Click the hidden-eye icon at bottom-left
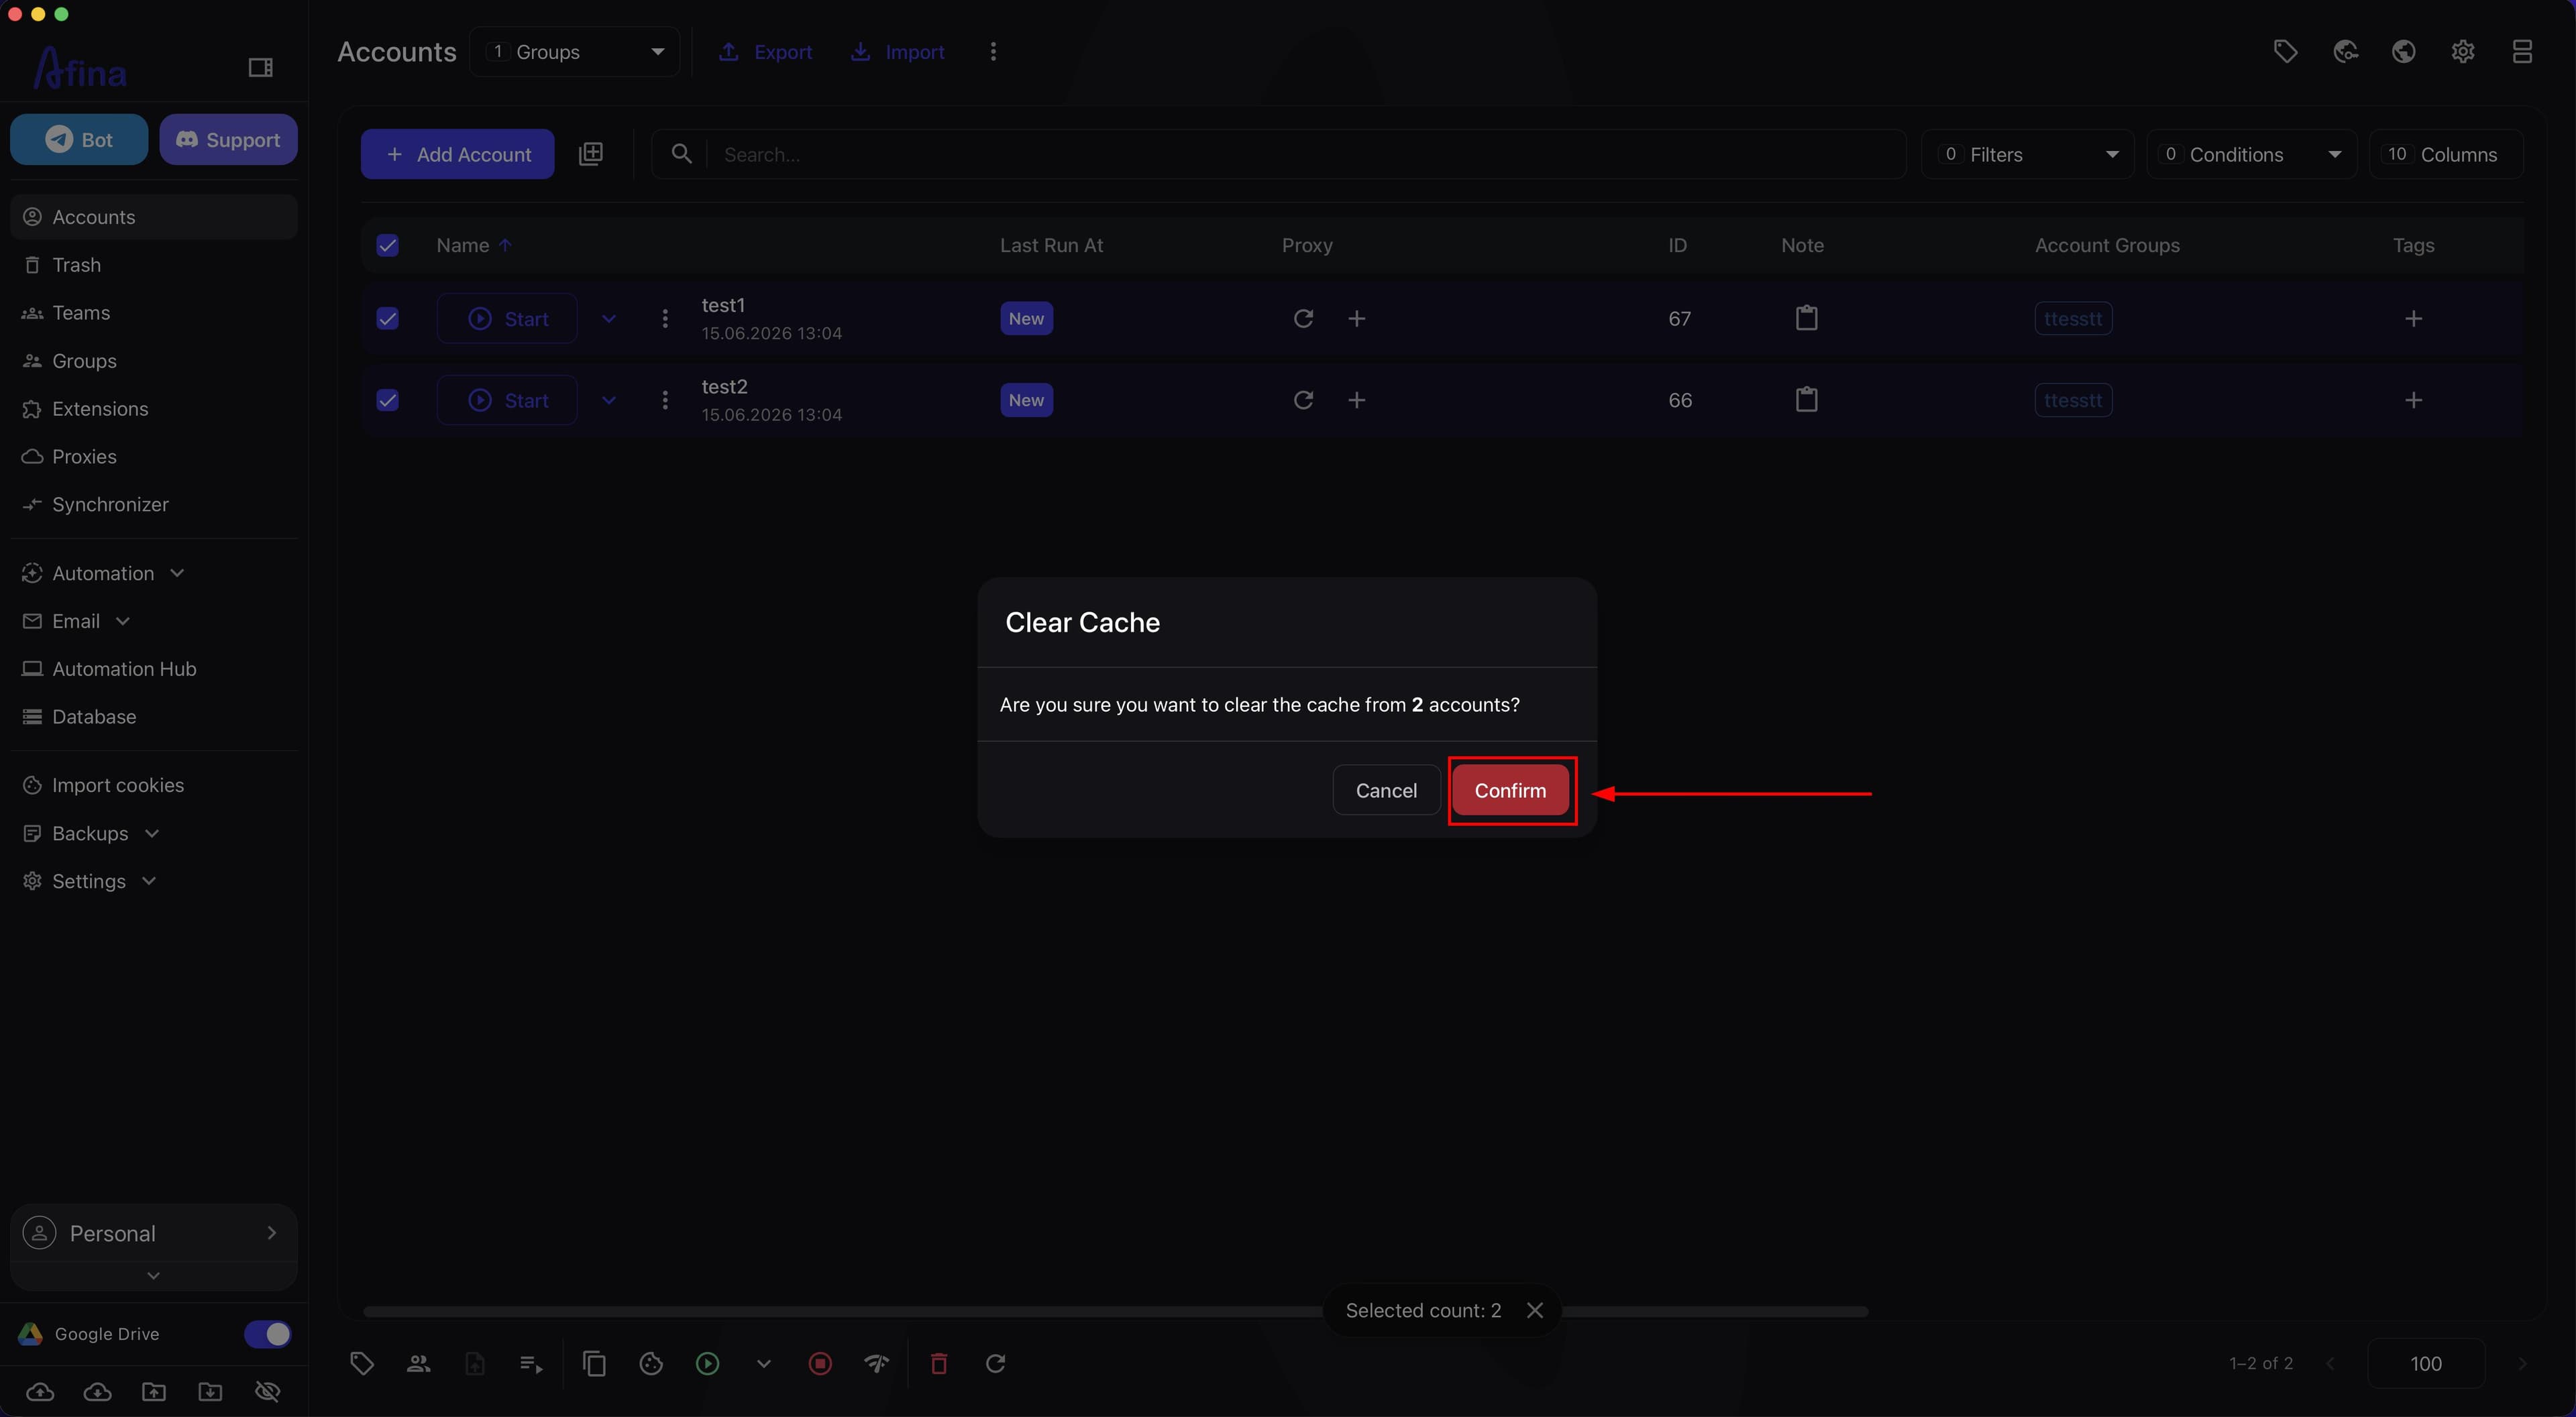The width and height of the screenshot is (2576, 1417). (x=267, y=1391)
